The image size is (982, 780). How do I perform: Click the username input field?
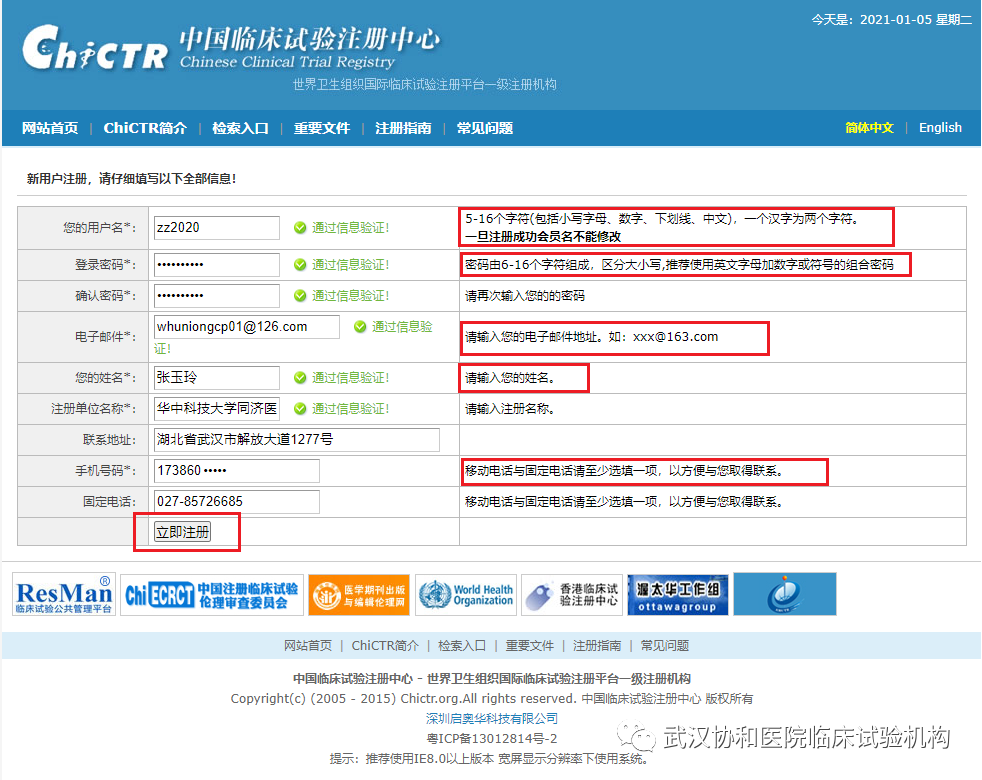(216, 228)
